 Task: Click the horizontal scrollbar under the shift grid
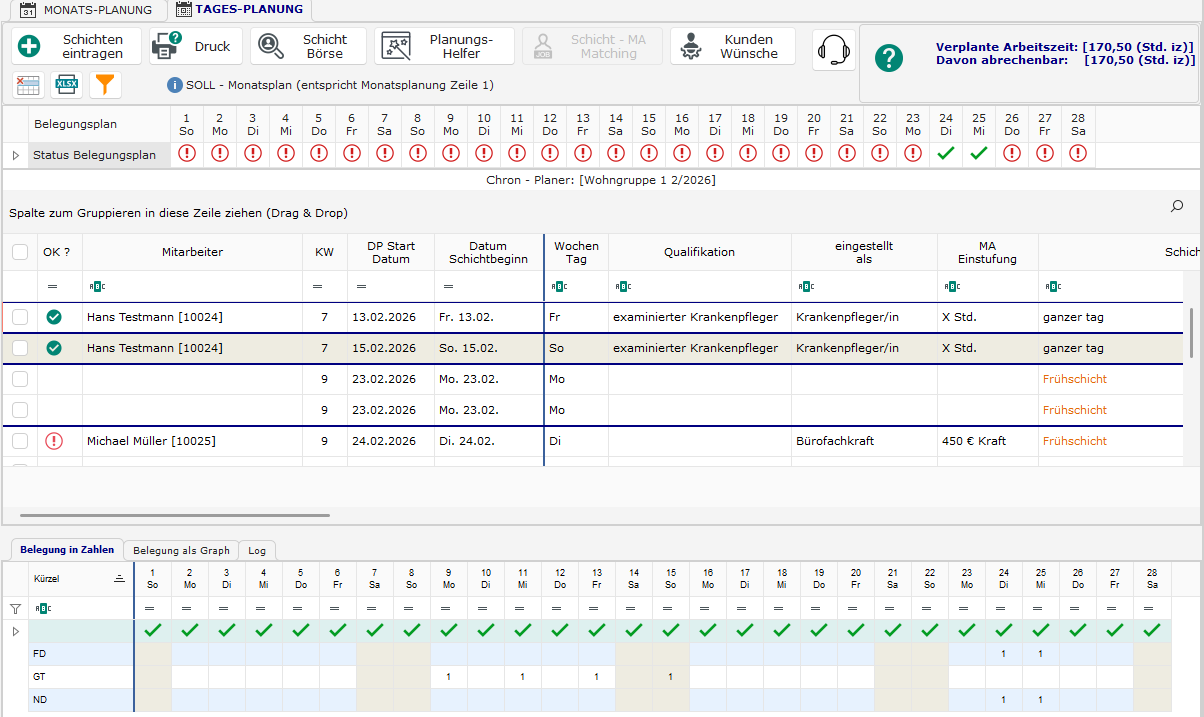pyautogui.click(x=174, y=516)
